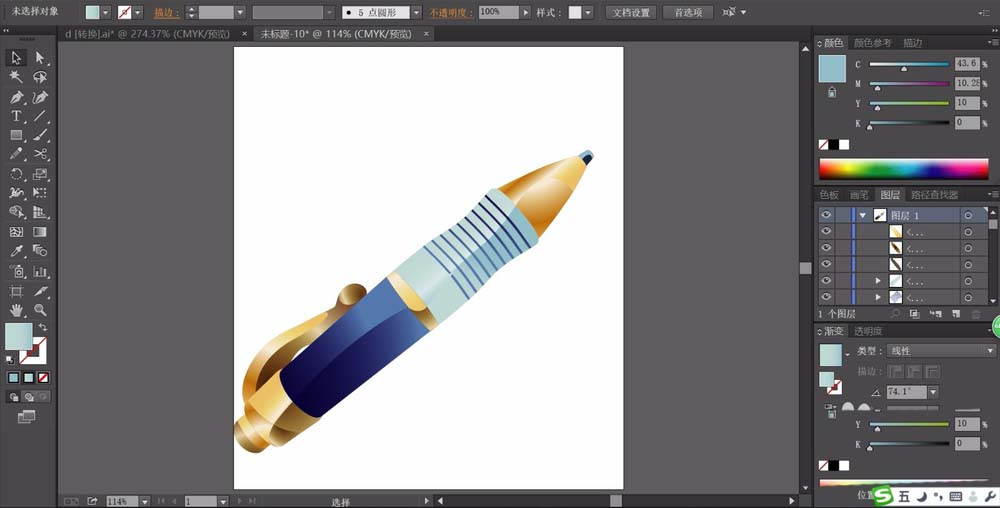
Task: Select the Lasso tool
Action: [40, 77]
